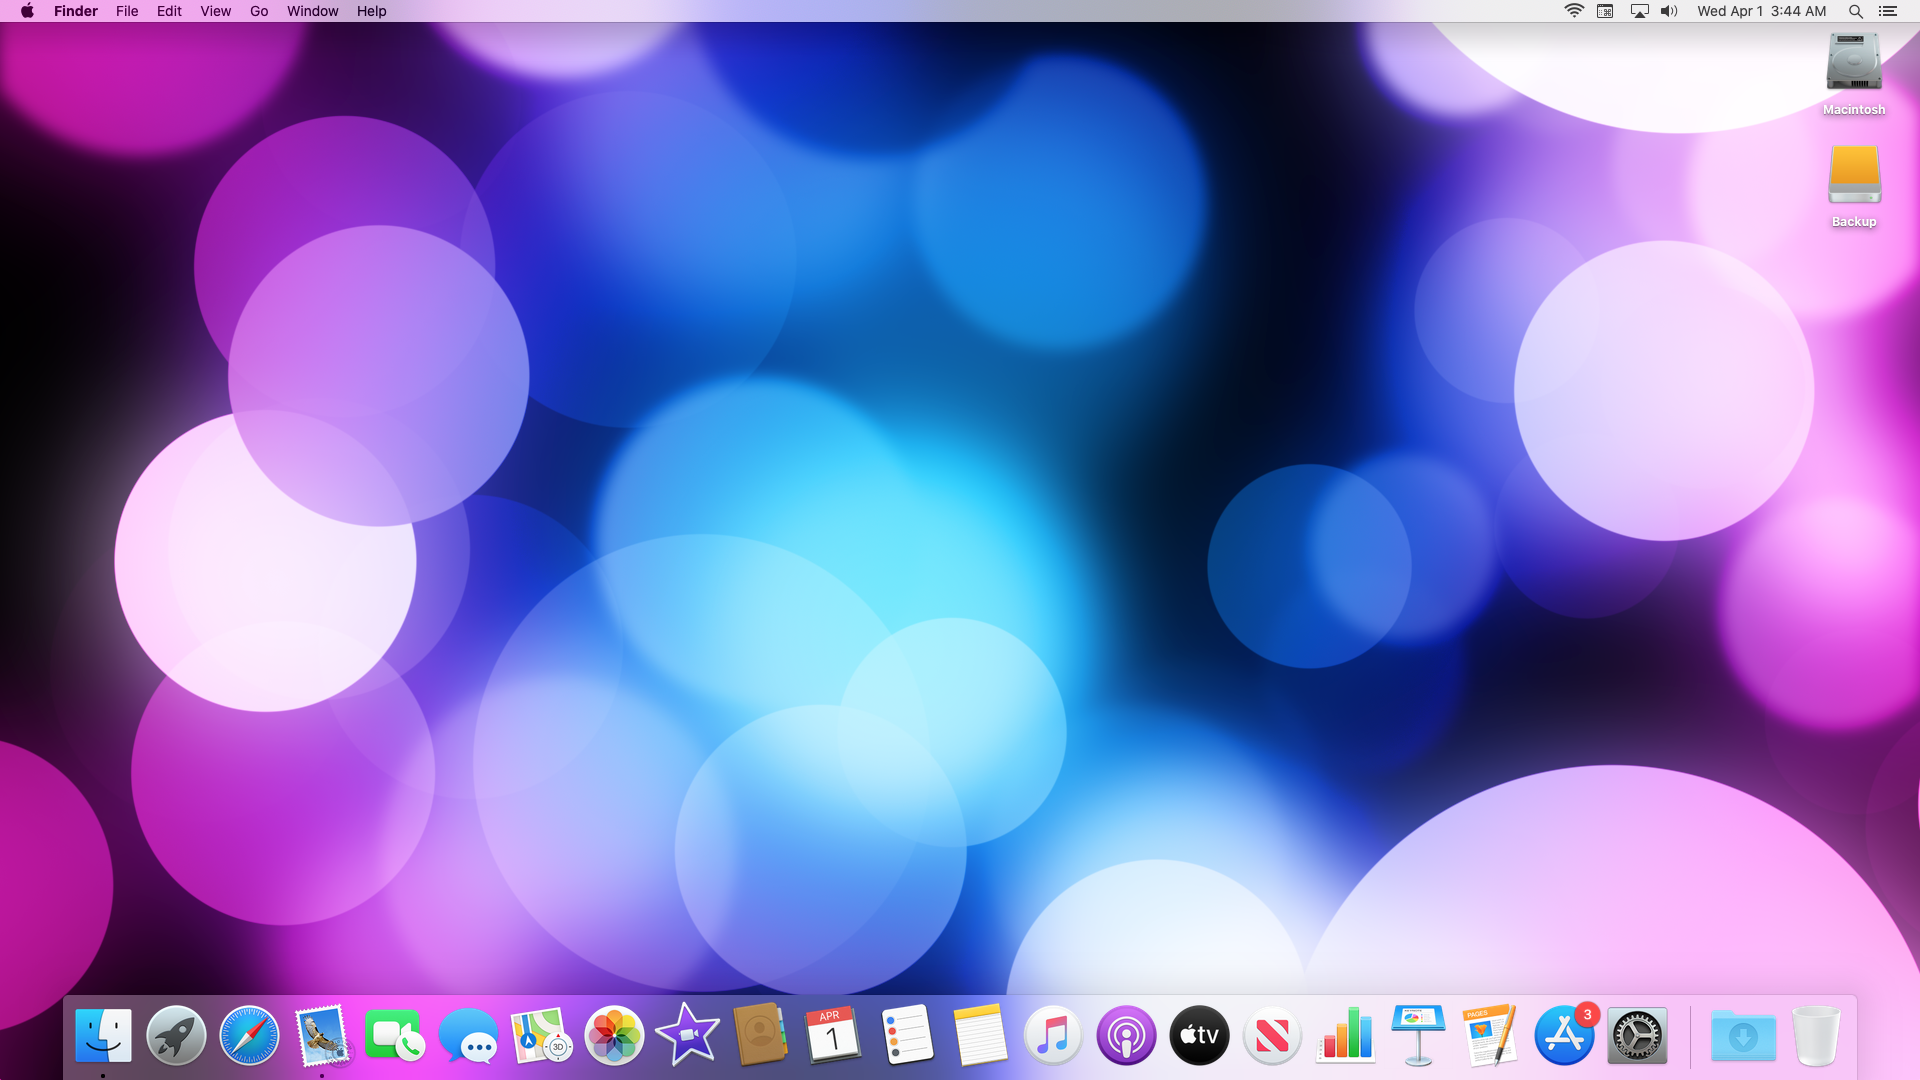Open the Wi-Fi status menu
The image size is (1920, 1080).
click(x=1574, y=11)
